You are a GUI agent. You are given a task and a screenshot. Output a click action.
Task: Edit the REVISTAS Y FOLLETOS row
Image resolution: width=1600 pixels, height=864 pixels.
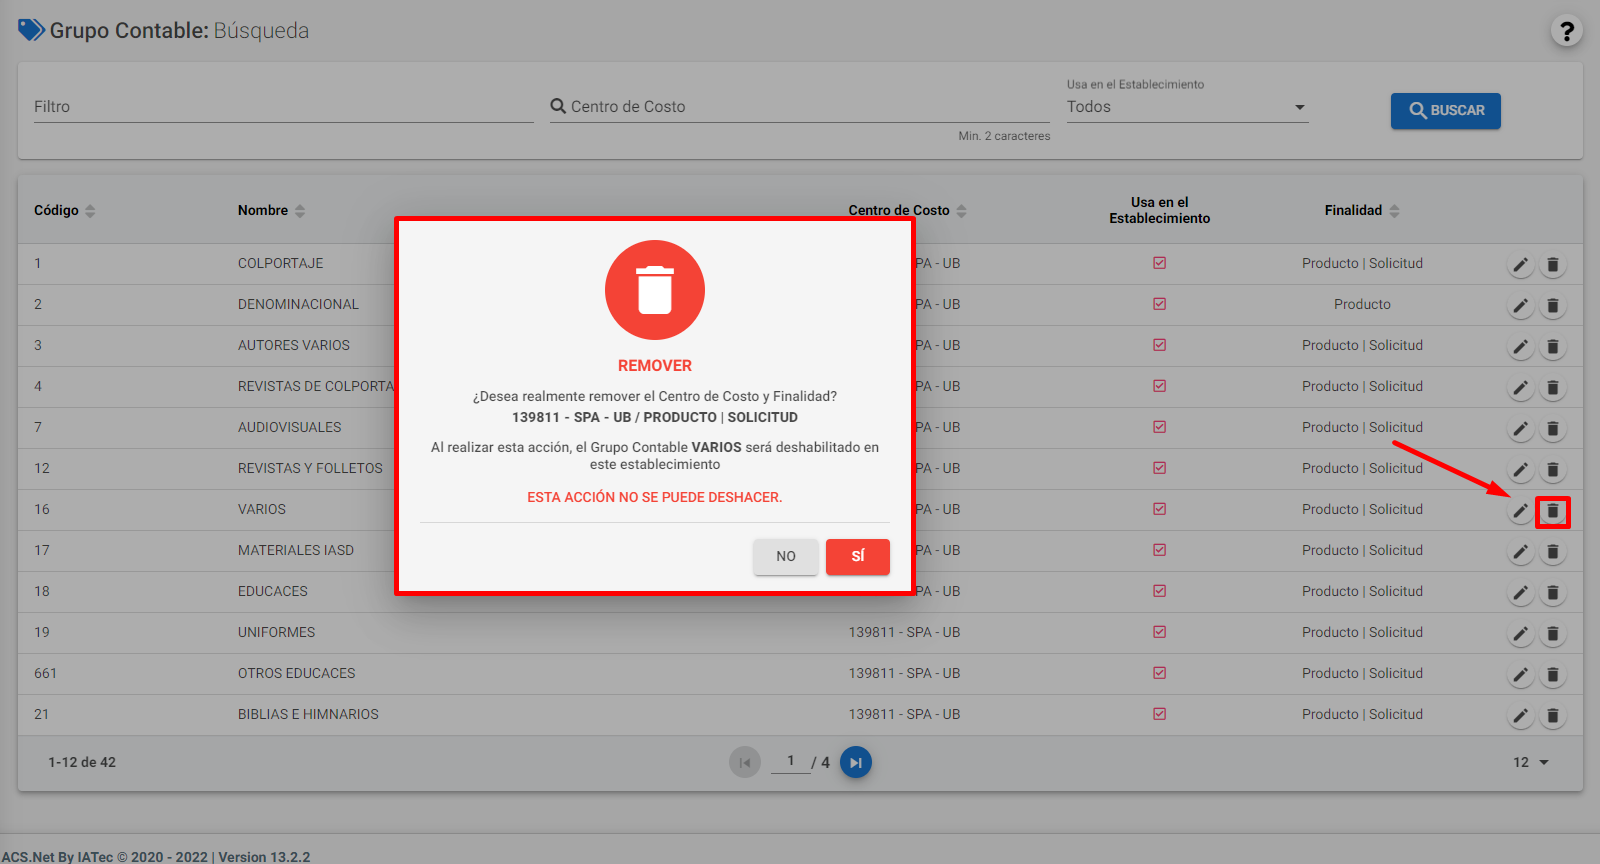click(x=1520, y=470)
